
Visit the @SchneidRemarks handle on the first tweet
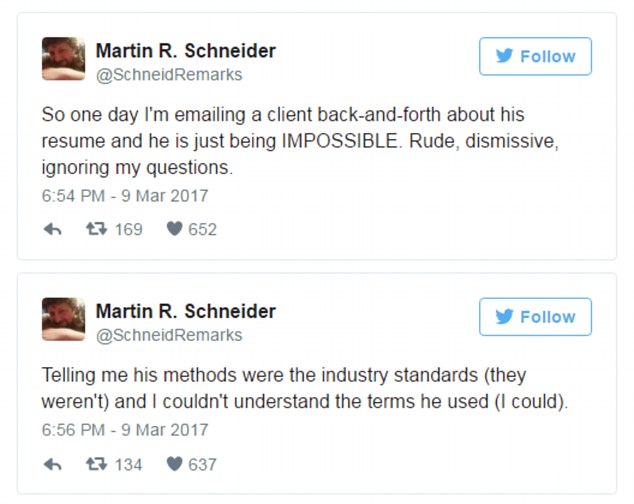(169, 75)
